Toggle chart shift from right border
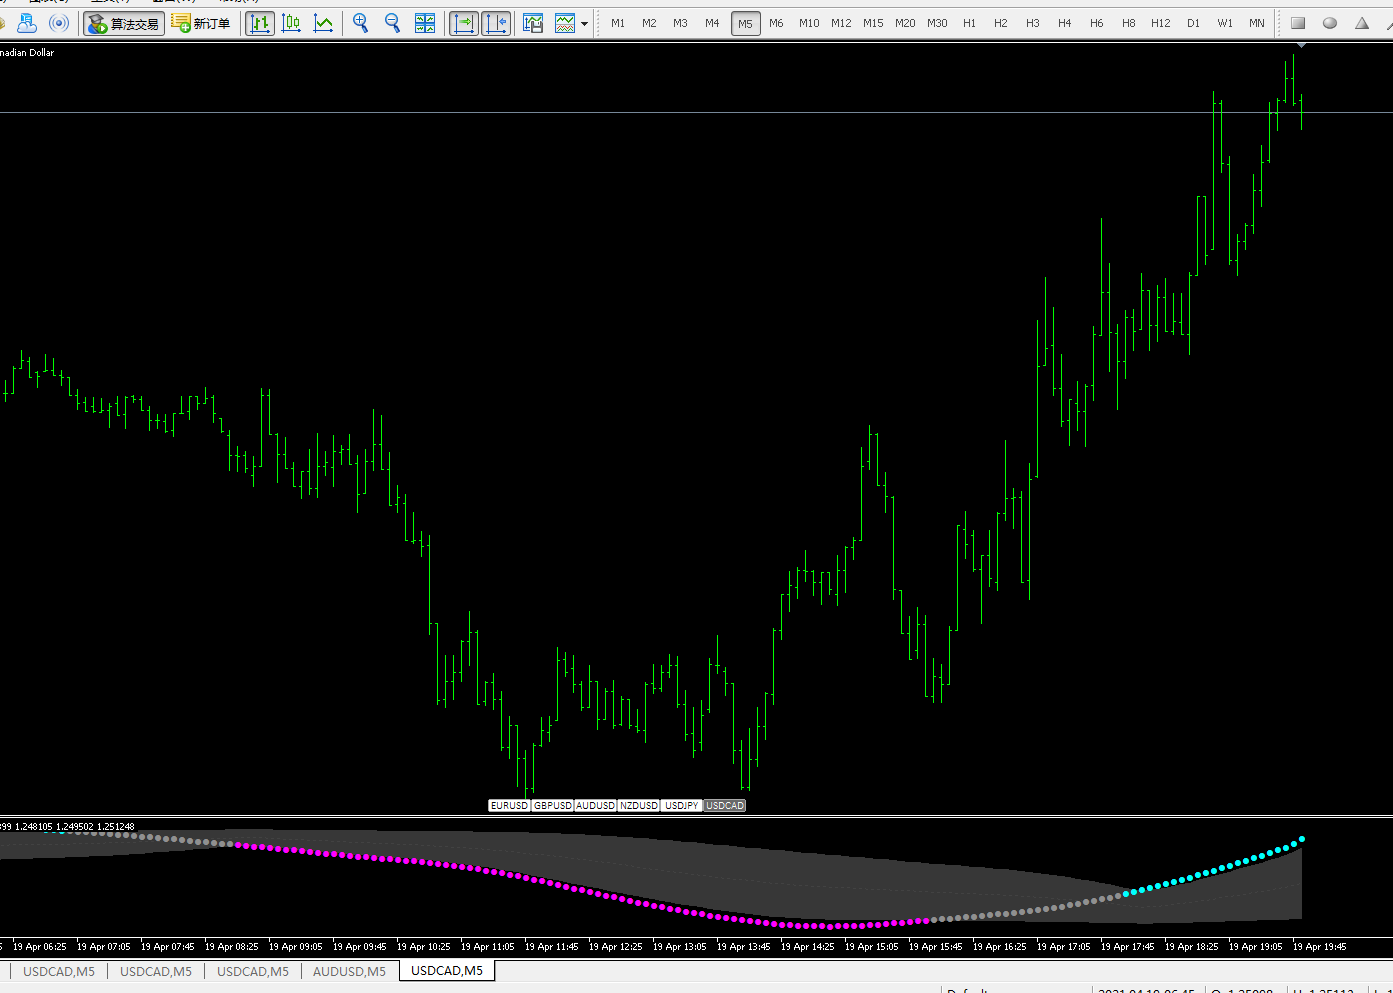 (496, 23)
